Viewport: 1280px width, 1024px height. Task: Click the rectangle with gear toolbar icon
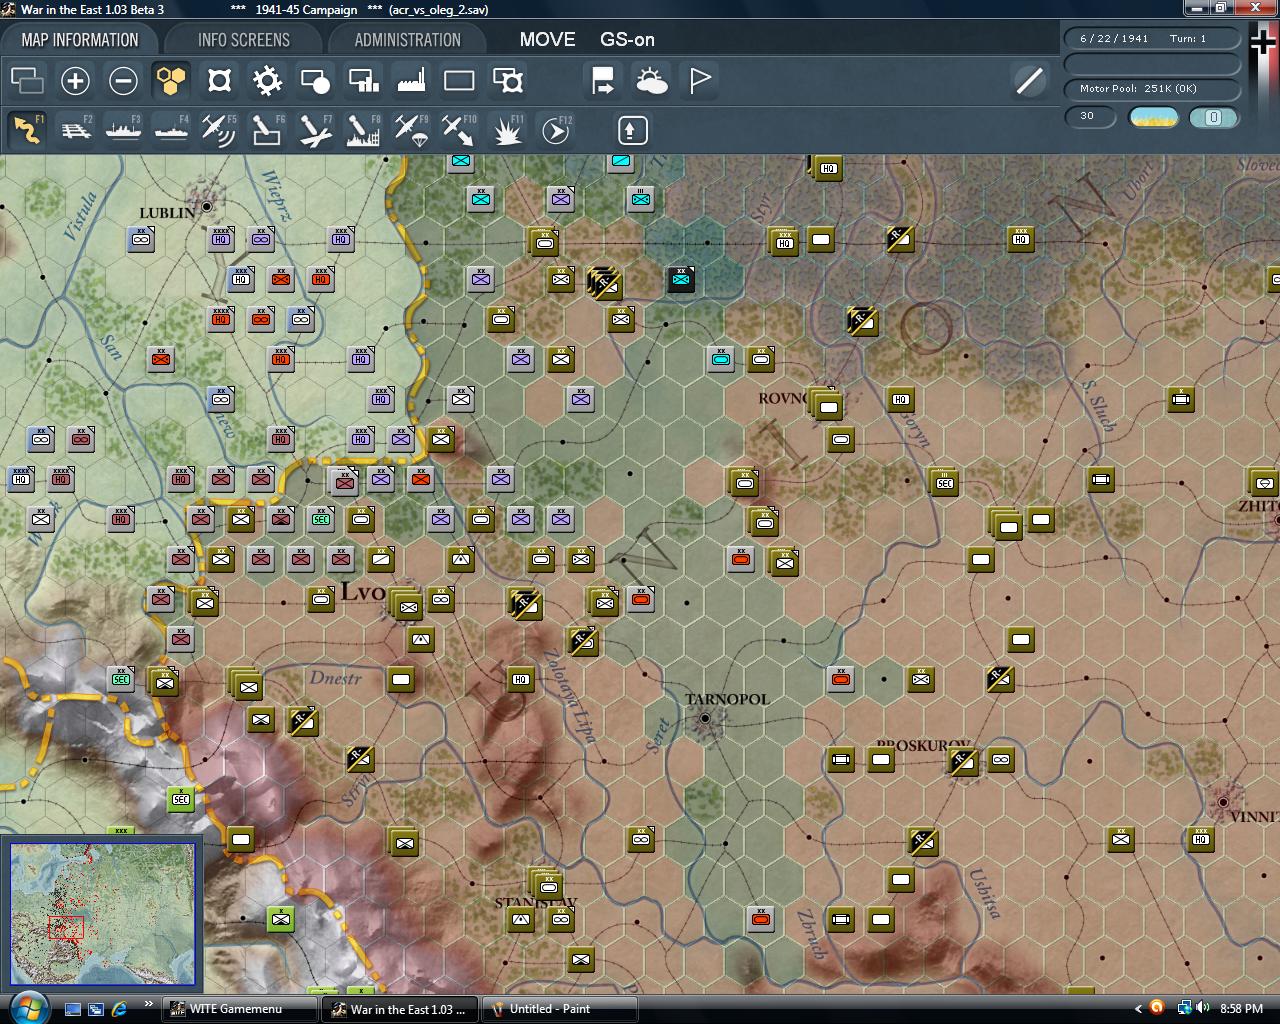[508, 81]
